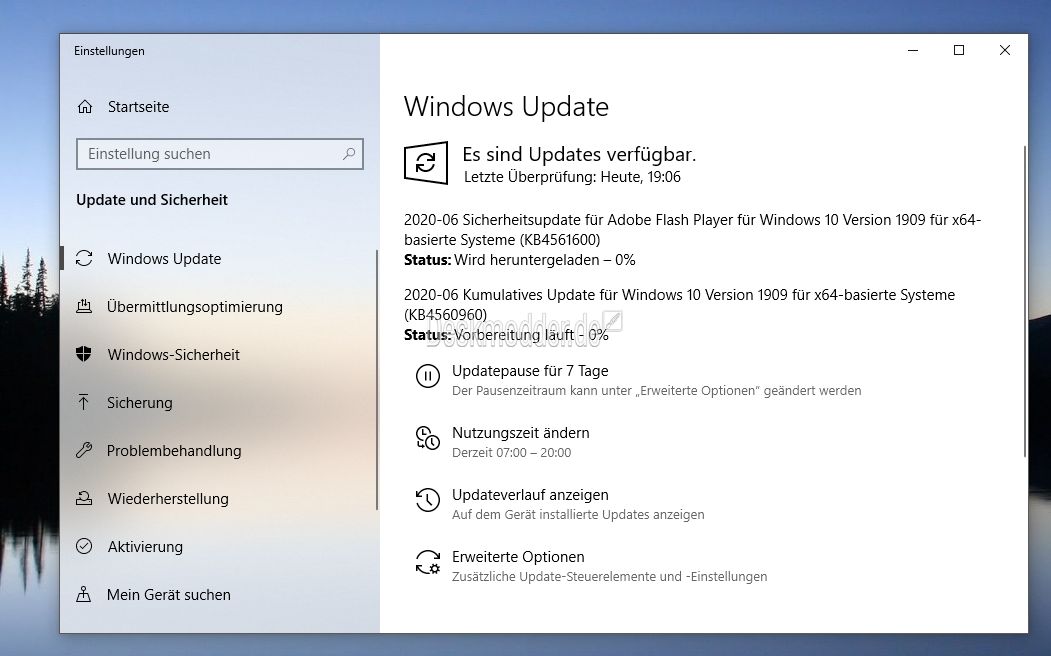Image resolution: width=1051 pixels, height=656 pixels.
Task: Minimize the Einstellungen window
Action: [913, 50]
